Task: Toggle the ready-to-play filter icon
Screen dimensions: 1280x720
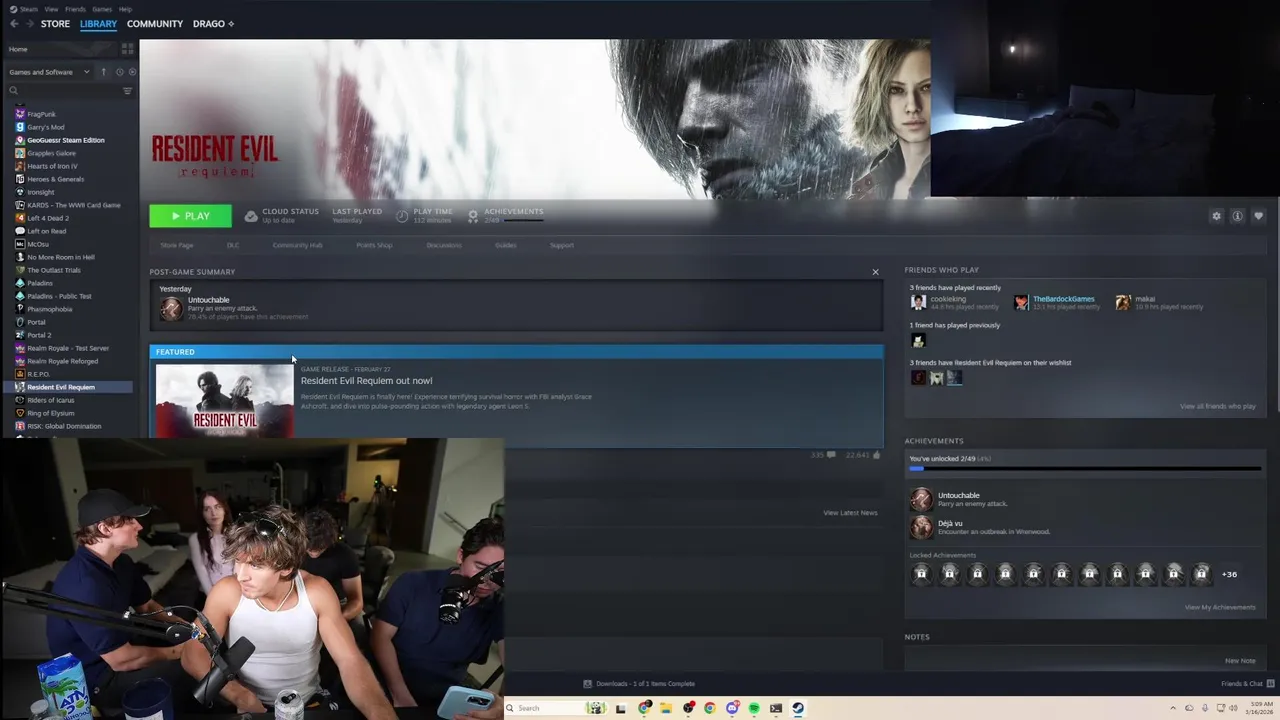Action: (x=132, y=72)
